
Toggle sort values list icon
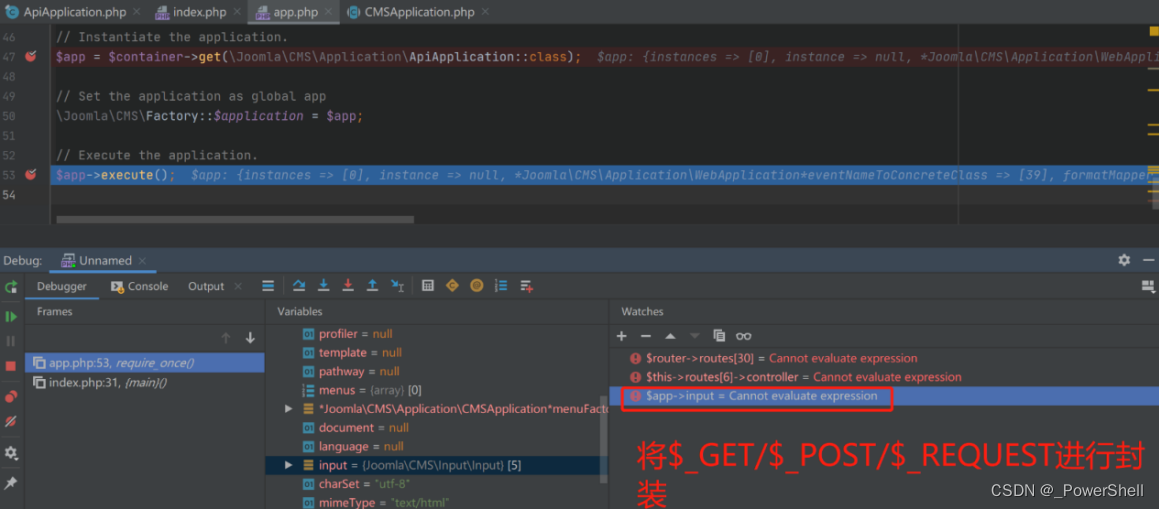tap(501, 286)
